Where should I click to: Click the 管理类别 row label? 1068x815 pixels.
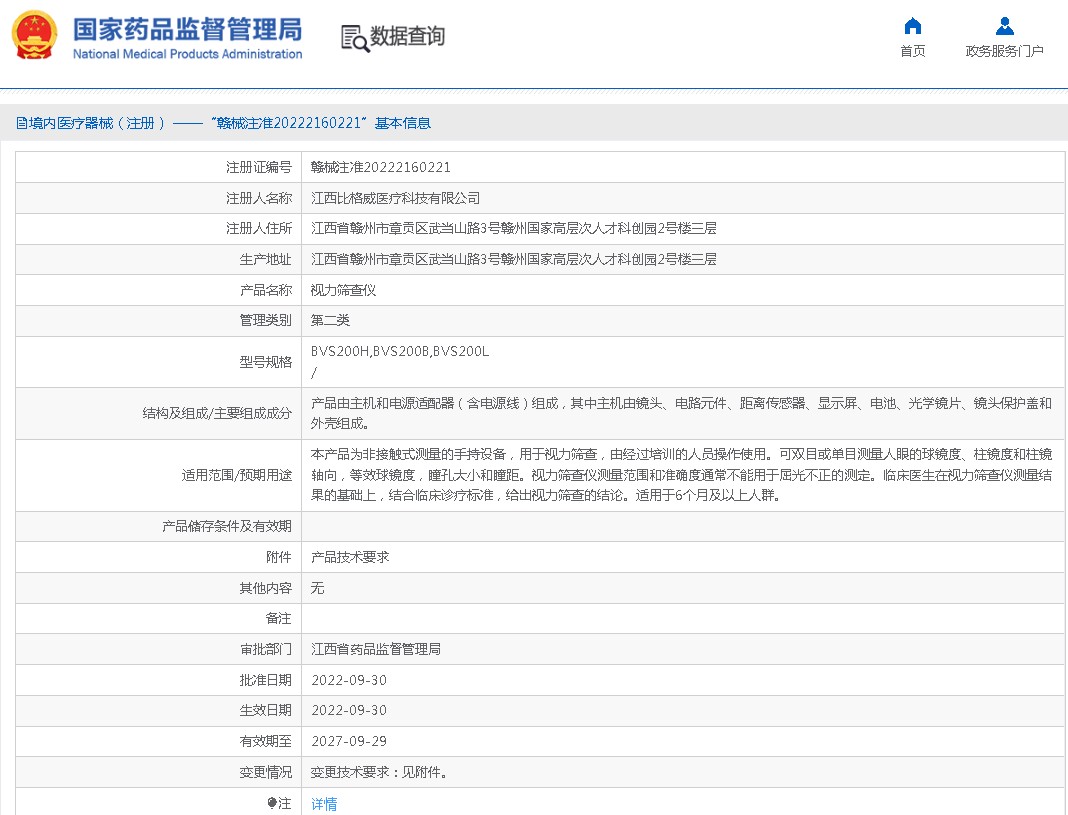pos(266,320)
